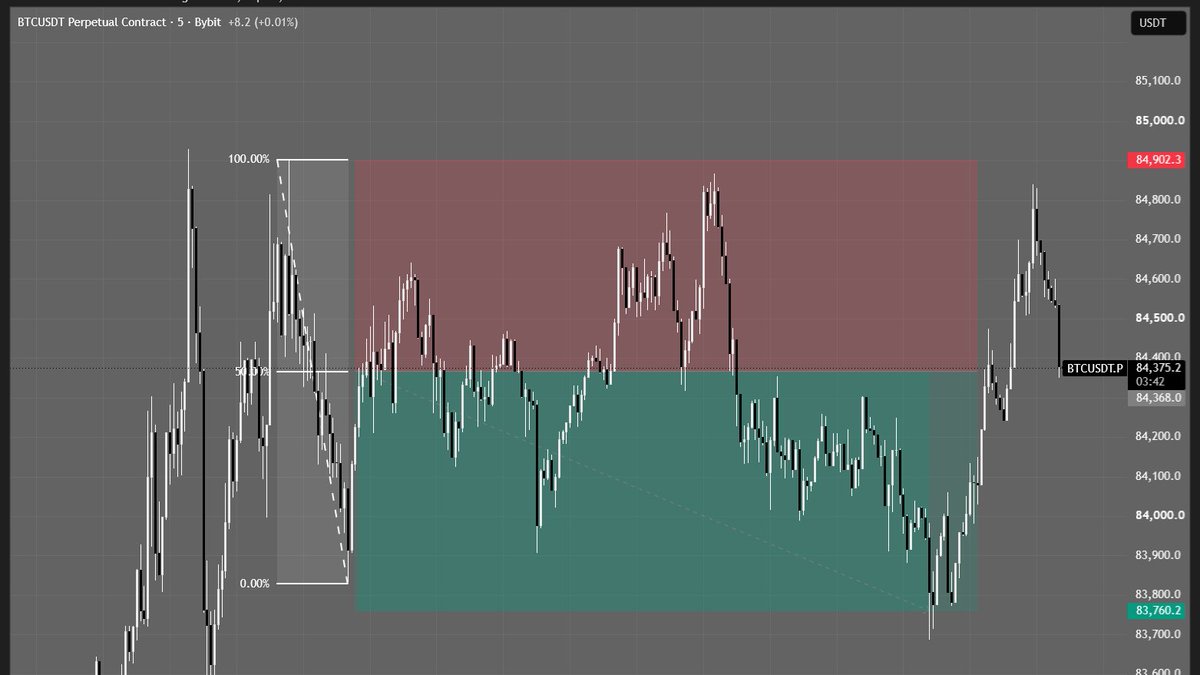Open the USDT currency selector
Image resolution: width=1200 pixels, height=675 pixels.
tap(1158, 22)
